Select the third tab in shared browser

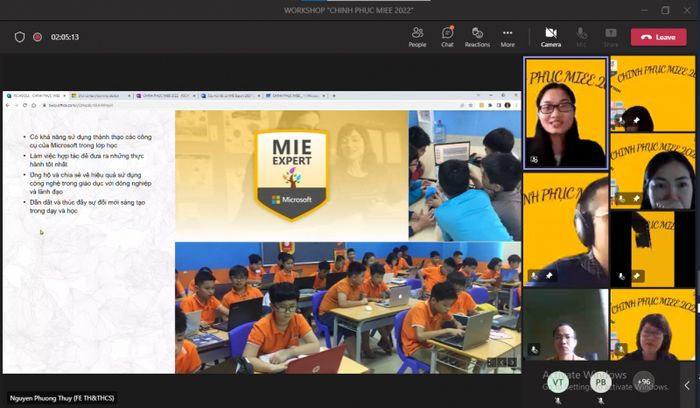[x=166, y=96]
